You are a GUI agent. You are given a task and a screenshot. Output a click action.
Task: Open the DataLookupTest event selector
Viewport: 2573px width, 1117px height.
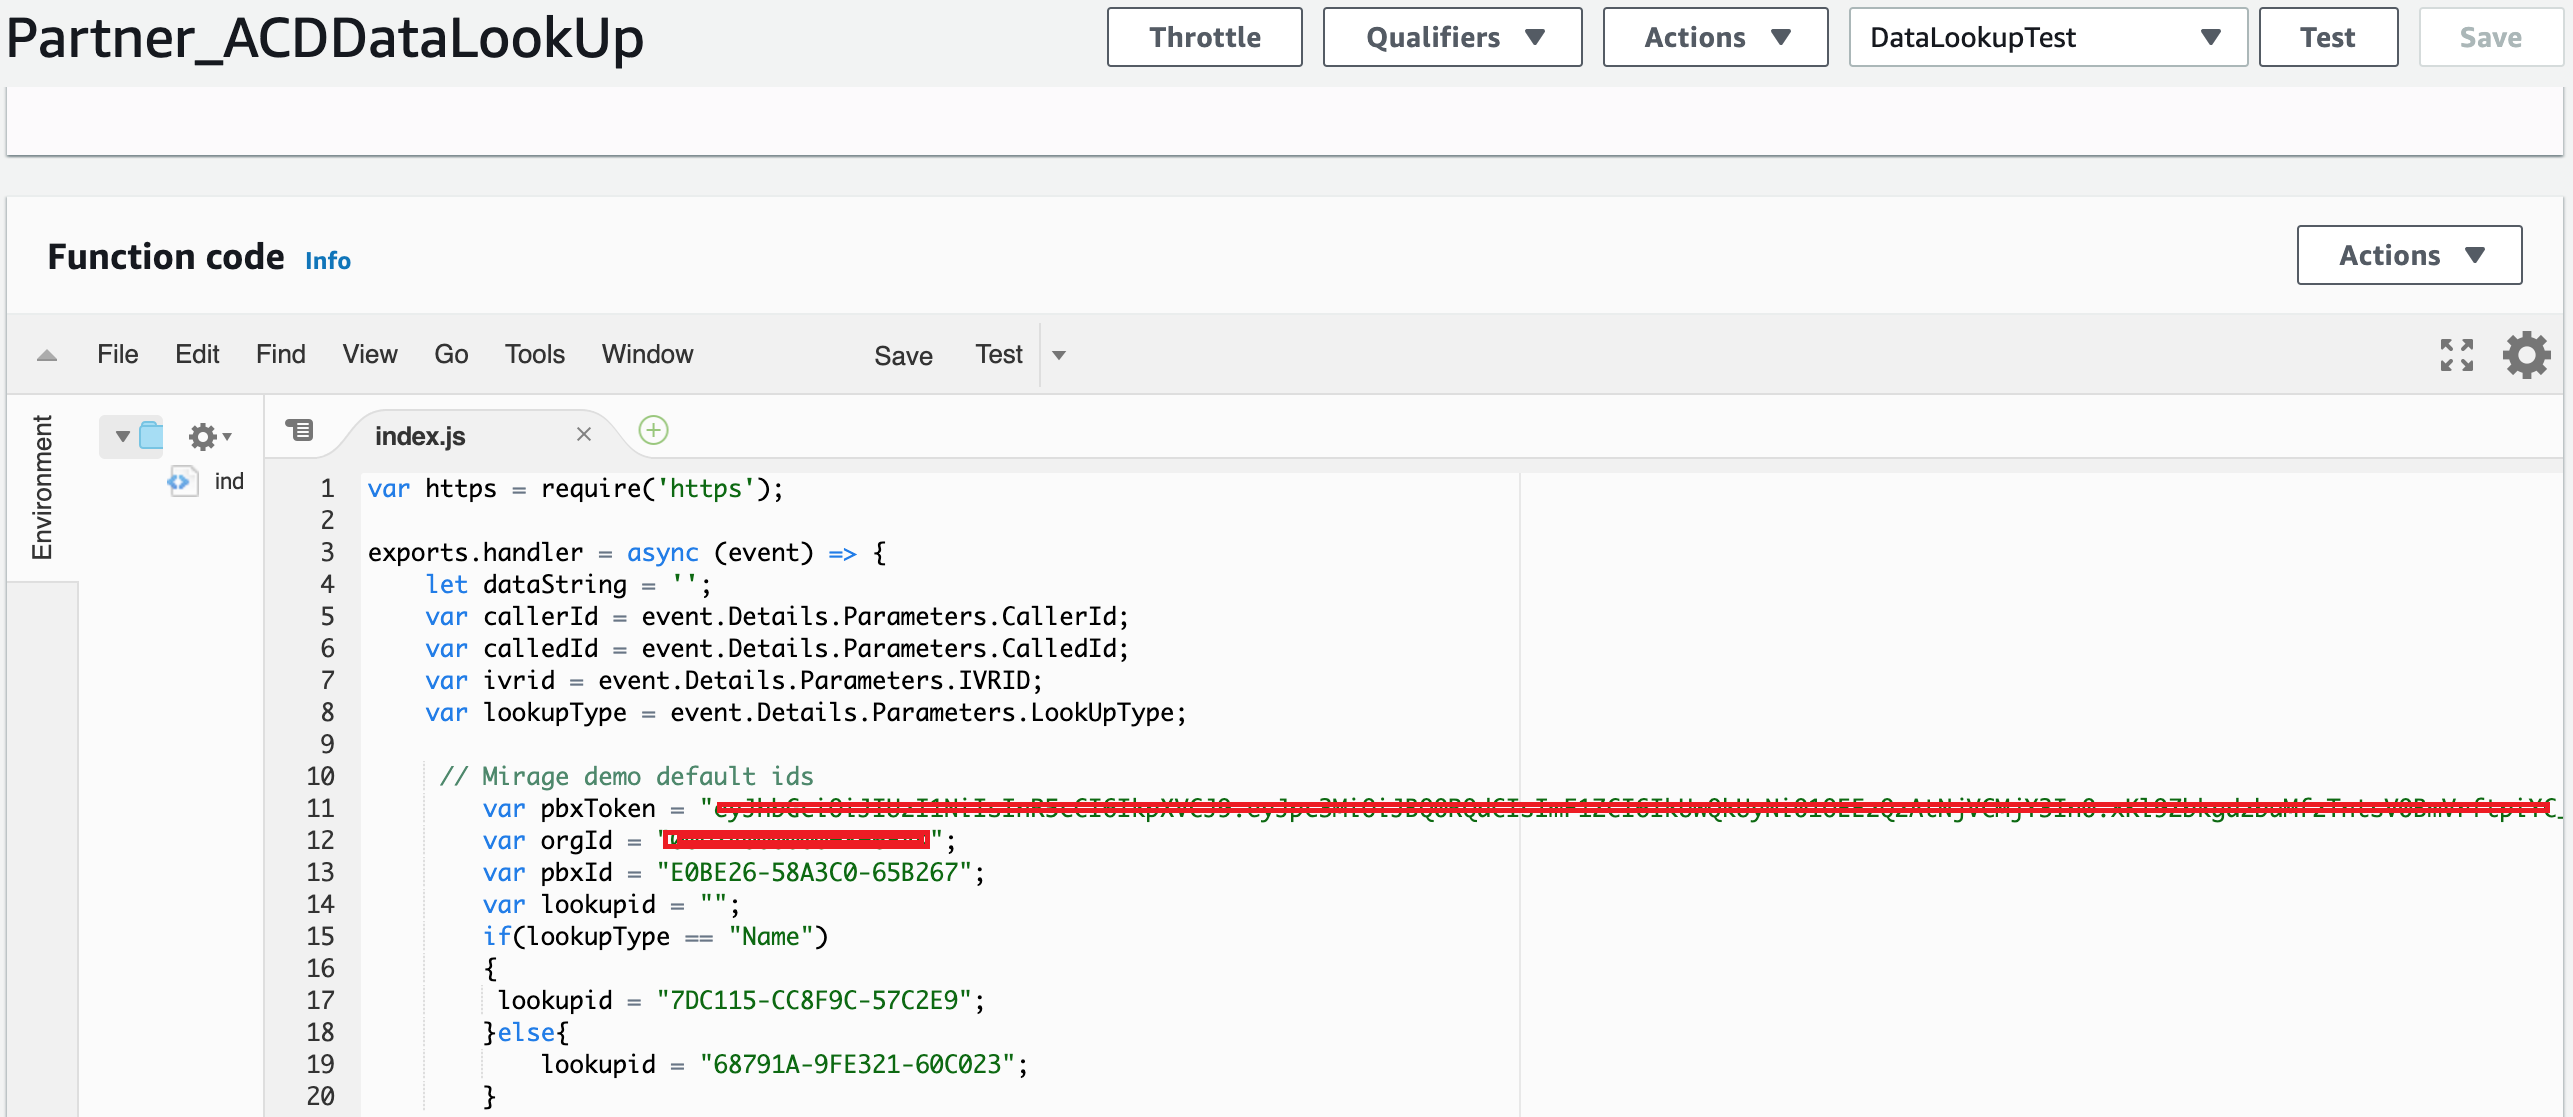coord(2048,37)
